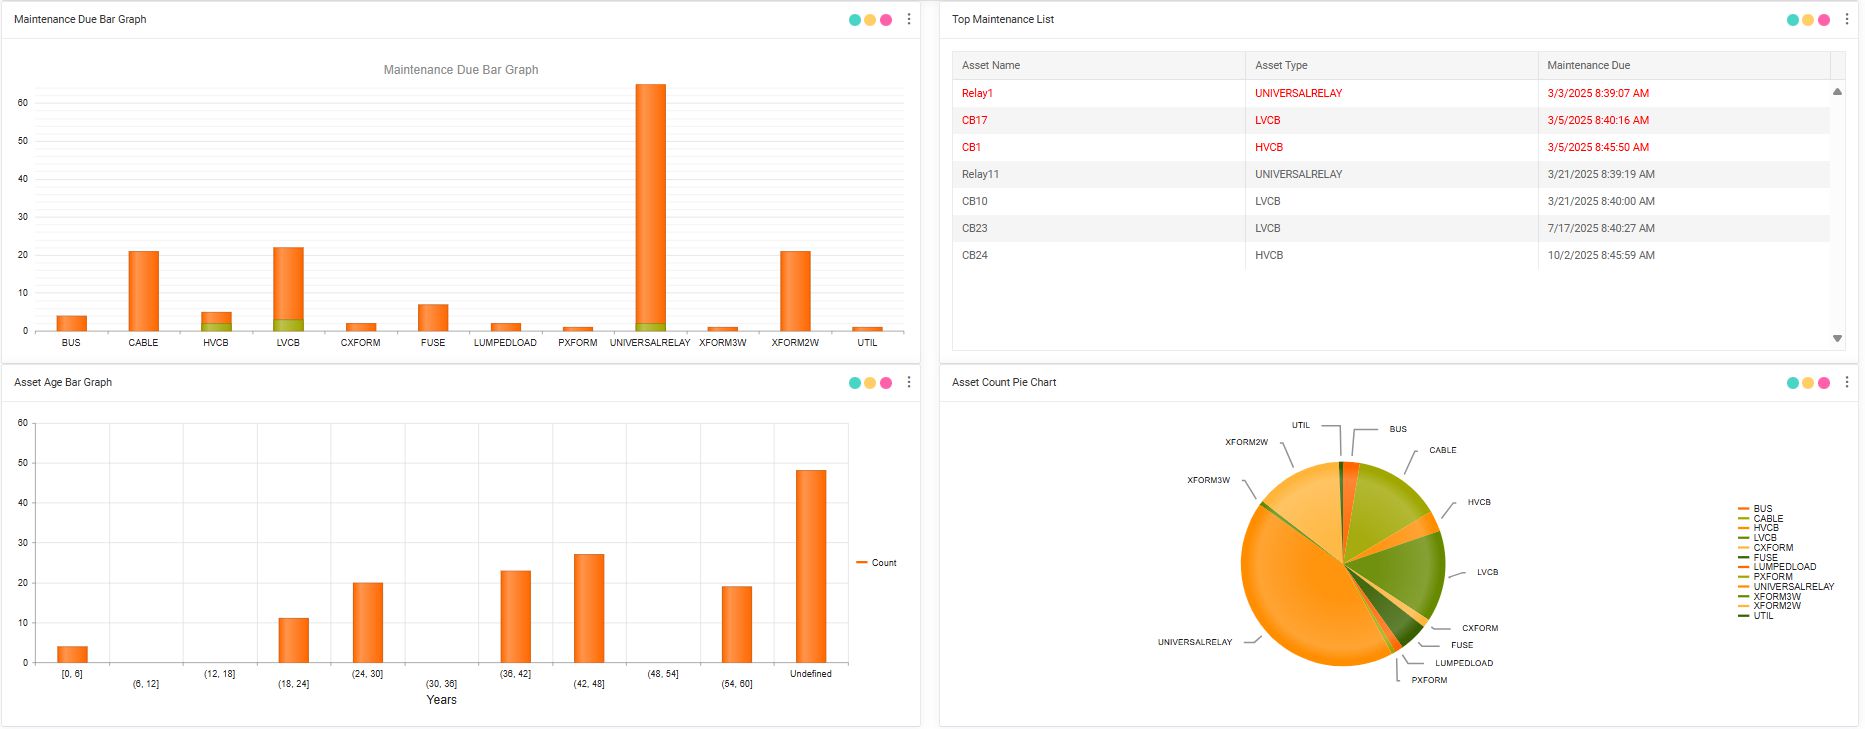Click pink dot in Asset Age Bar Graph panel
The image size is (1865, 729).
[x=886, y=383]
